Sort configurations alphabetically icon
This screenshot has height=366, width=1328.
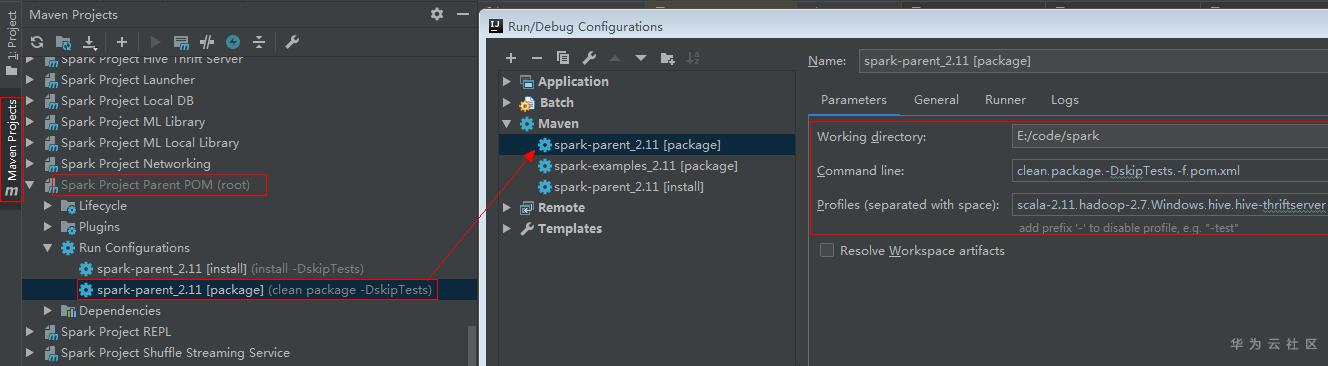694,58
